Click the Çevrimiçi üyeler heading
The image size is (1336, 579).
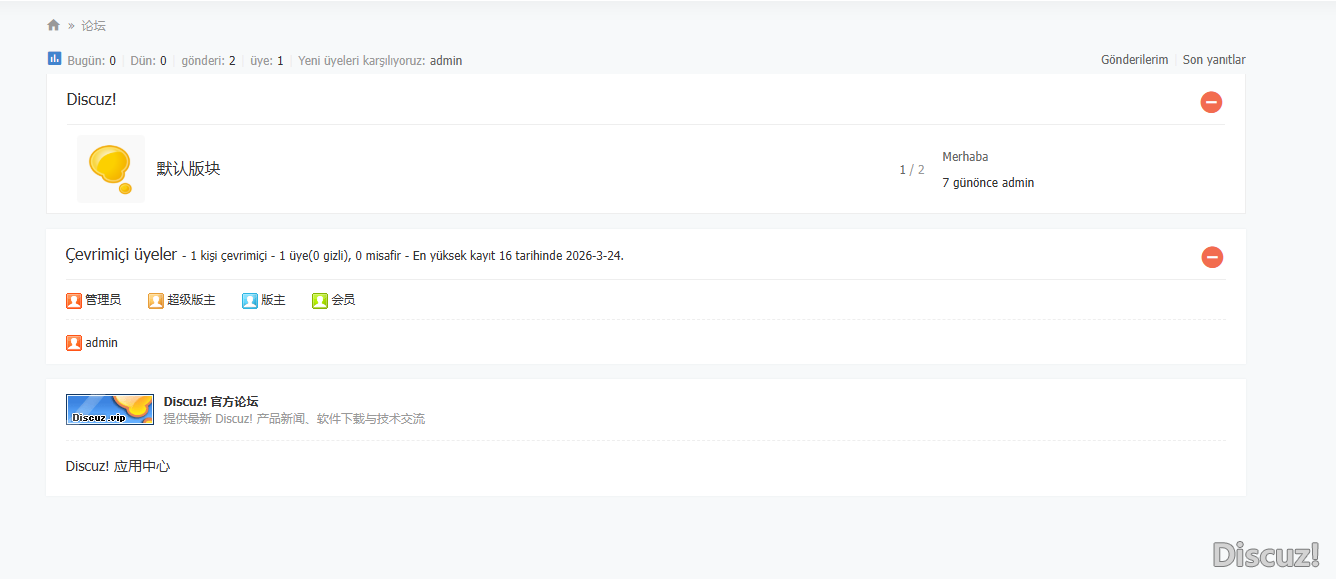121,255
